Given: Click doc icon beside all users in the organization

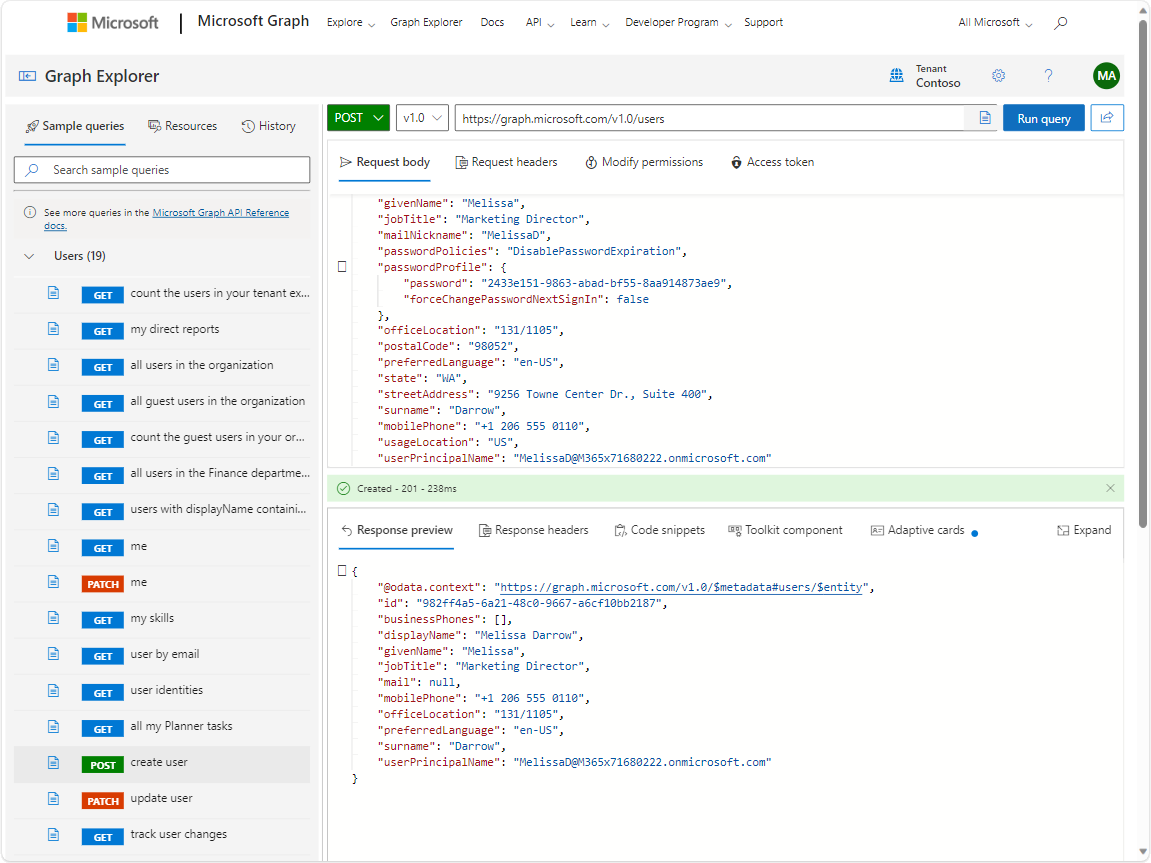Looking at the screenshot, I should (54, 365).
